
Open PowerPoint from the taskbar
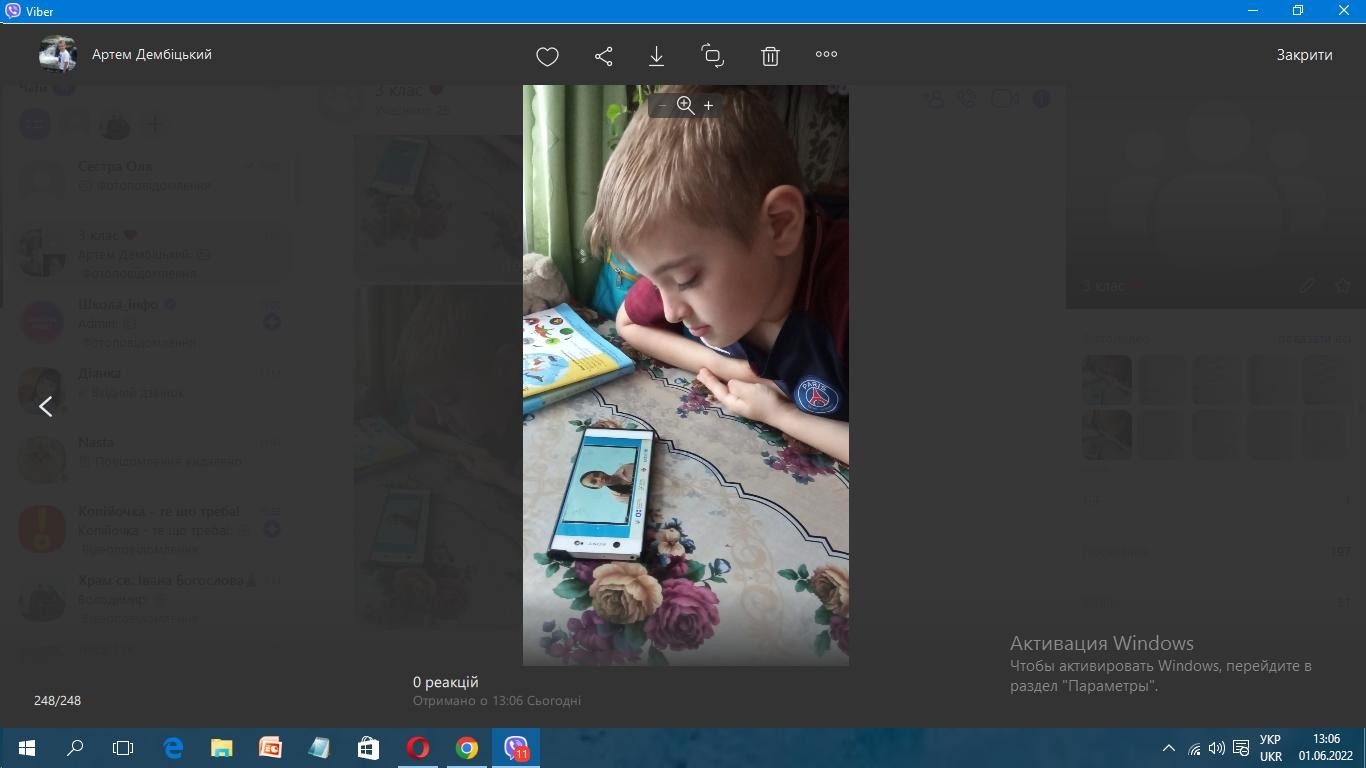click(x=270, y=748)
